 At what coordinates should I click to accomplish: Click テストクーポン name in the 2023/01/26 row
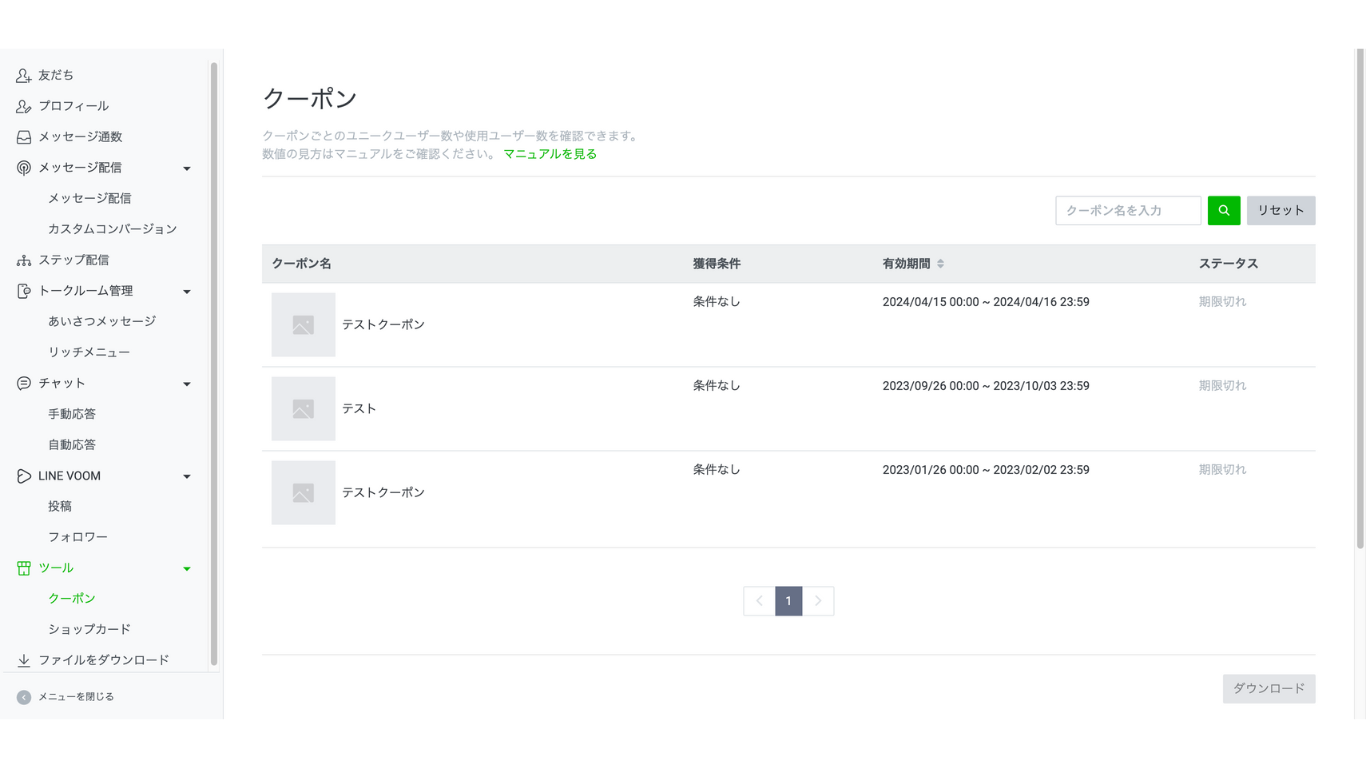[383, 493]
